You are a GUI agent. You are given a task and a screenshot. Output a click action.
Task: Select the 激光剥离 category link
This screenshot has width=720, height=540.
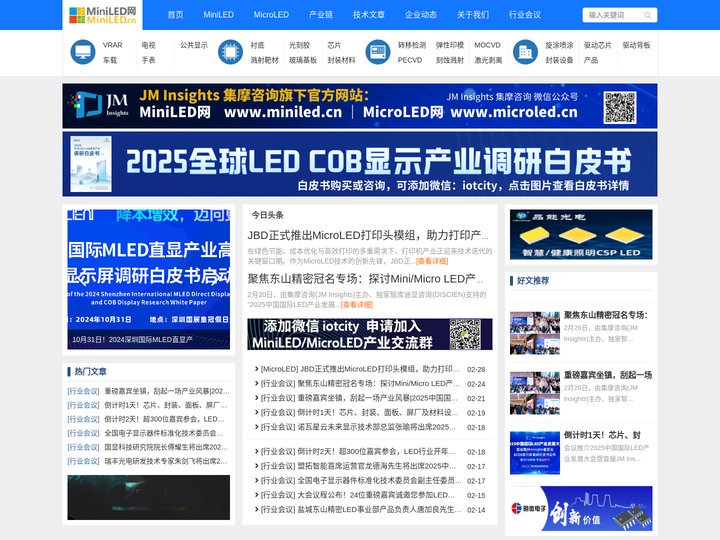click(x=488, y=60)
